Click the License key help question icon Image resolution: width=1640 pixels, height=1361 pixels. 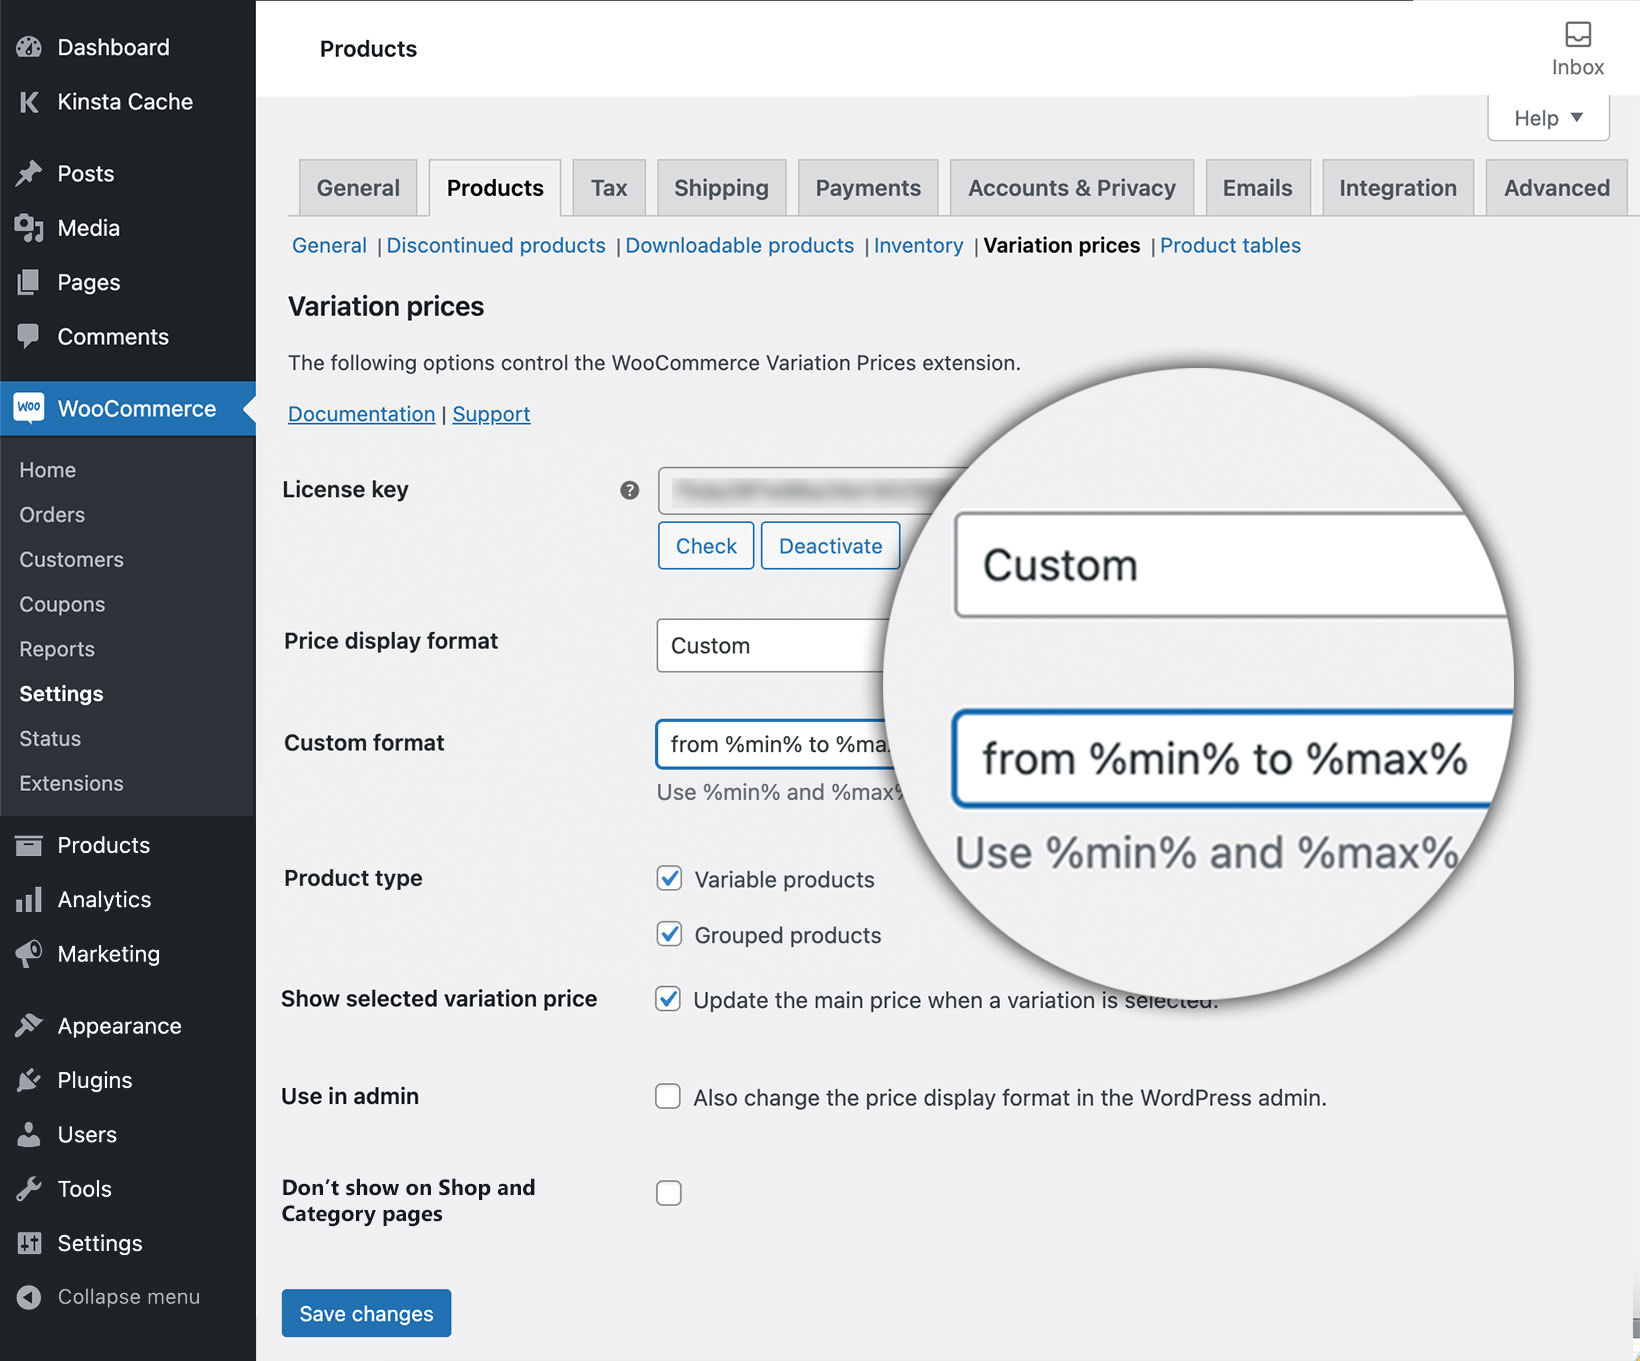629,490
